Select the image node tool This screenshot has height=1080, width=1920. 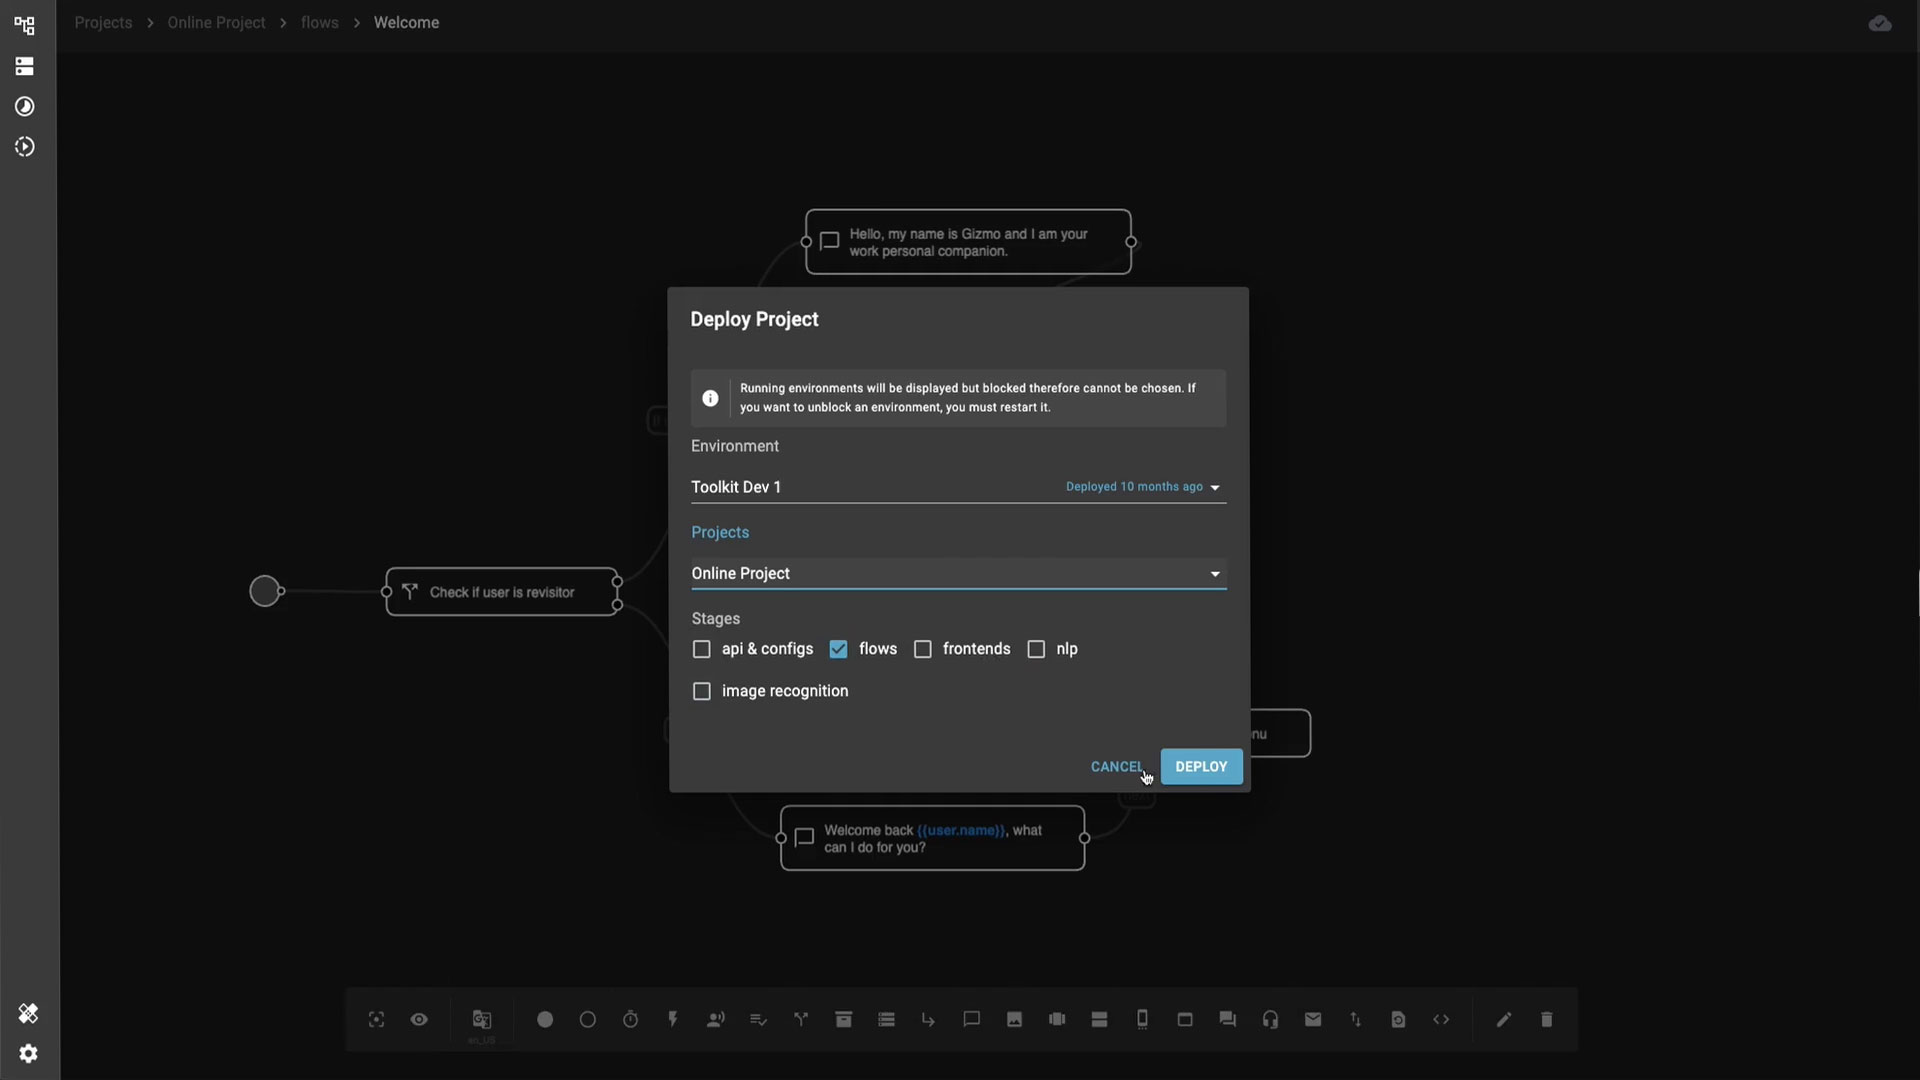[1014, 1019]
